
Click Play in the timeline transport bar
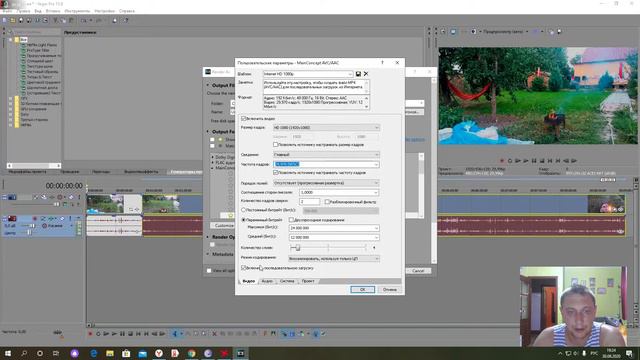[x=114, y=333]
